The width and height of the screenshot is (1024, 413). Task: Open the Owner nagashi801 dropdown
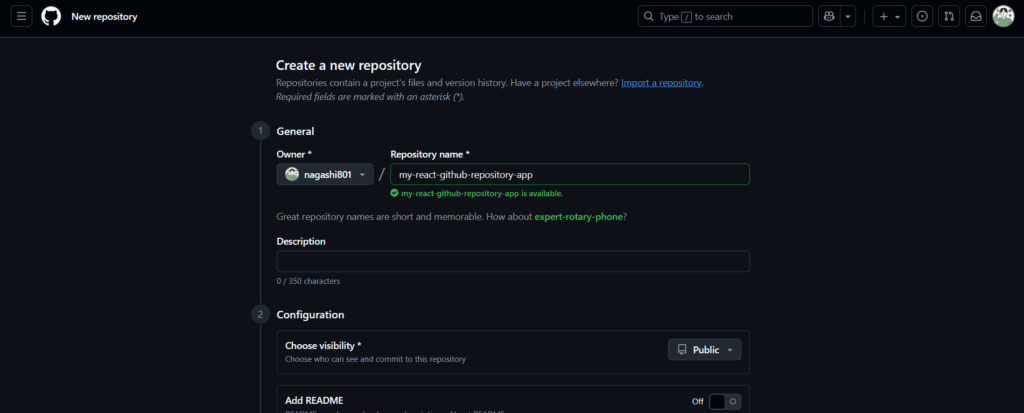(x=325, y=174)
